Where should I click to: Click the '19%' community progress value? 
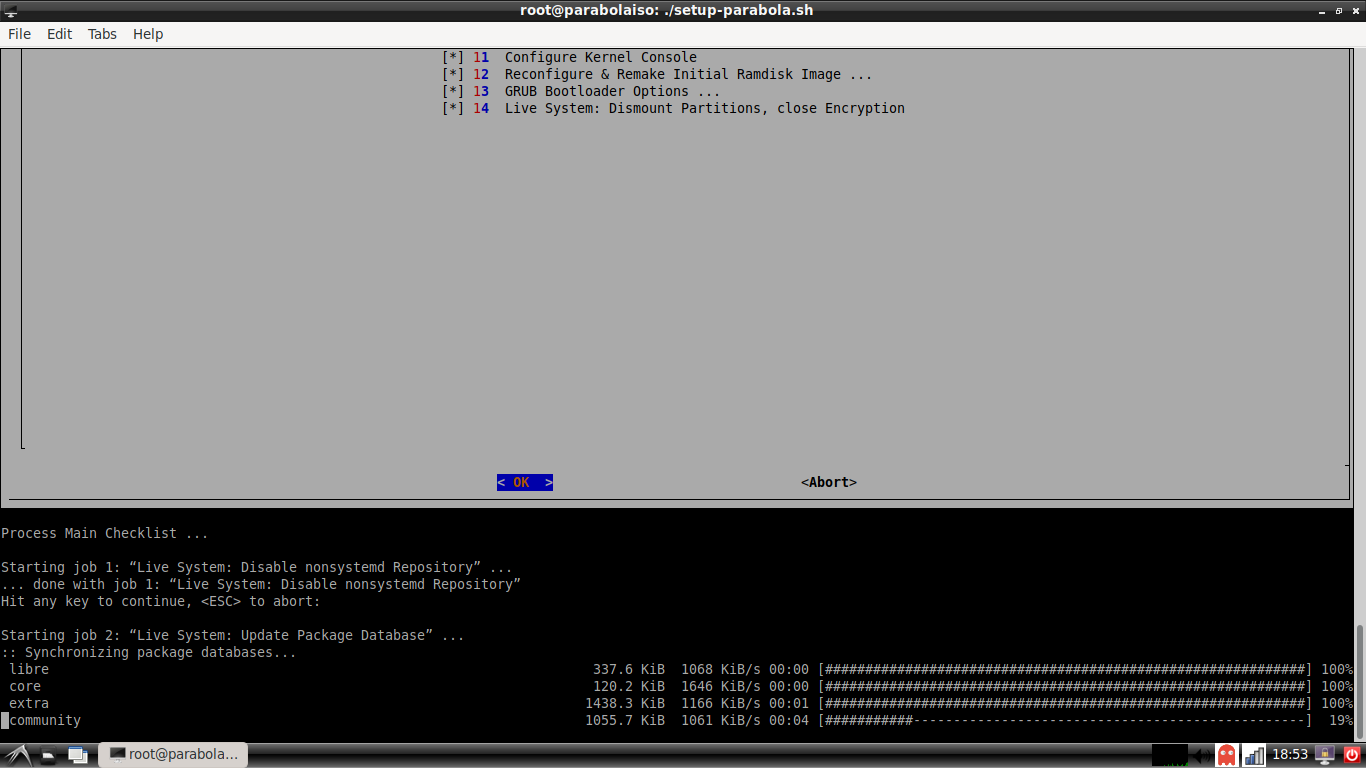coord(1341,720)
